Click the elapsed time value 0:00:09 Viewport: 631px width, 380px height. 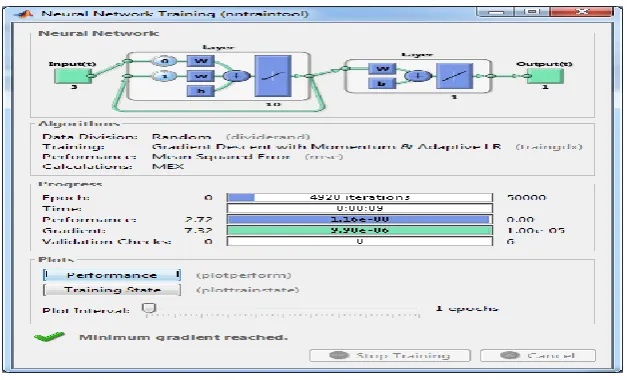(360, 208)
